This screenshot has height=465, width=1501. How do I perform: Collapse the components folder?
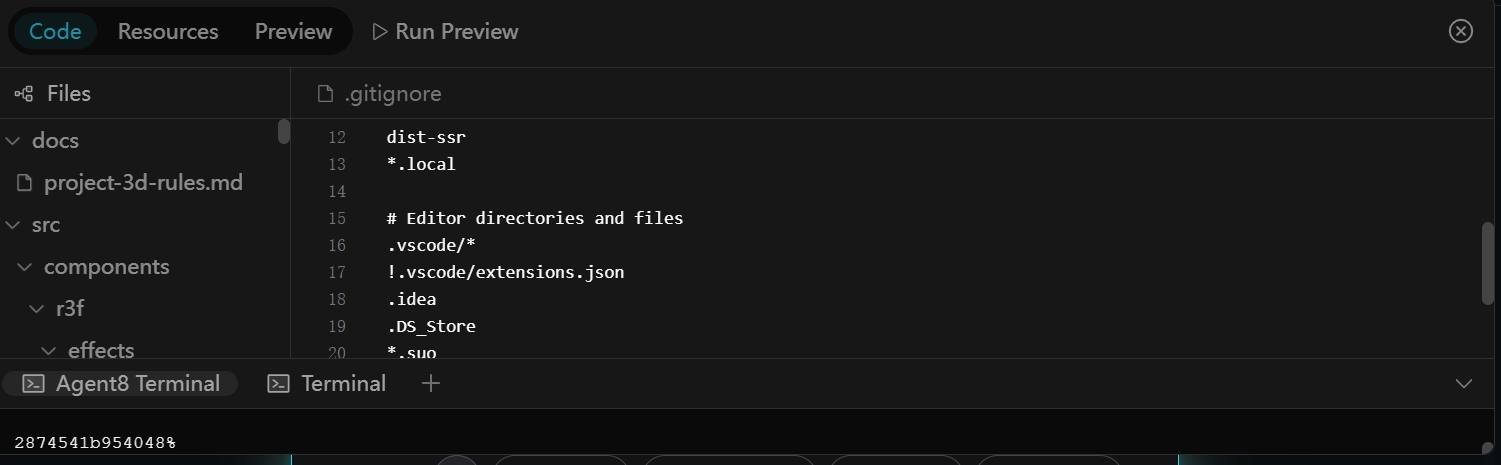tap(25, 267)
